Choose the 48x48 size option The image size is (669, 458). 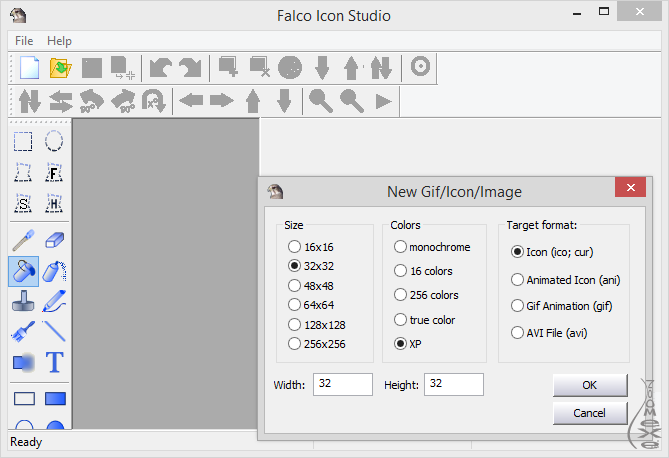coord(294,285)
